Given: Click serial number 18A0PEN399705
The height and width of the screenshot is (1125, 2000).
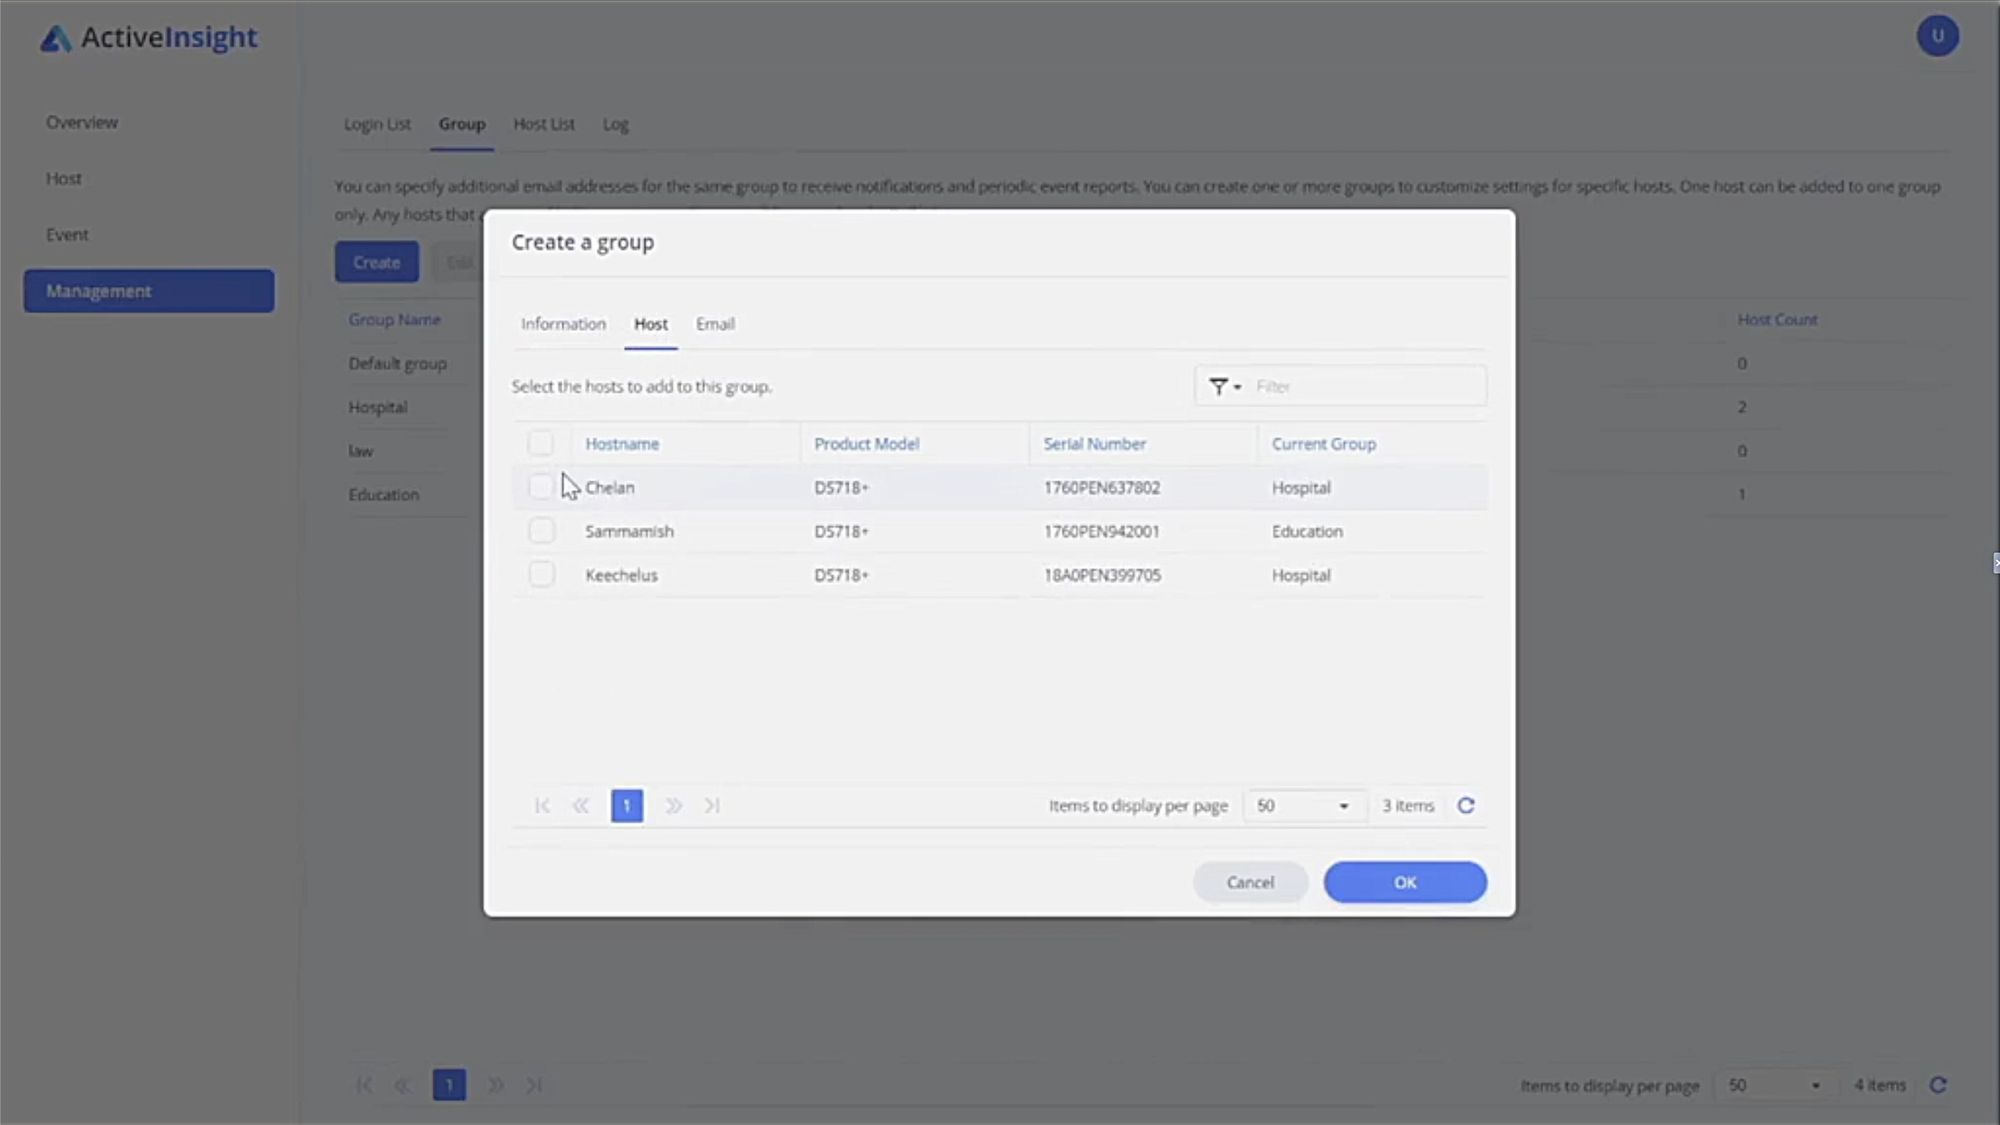Looking at the screenshot, I should pyautogui.click(x=1102, y=575).
